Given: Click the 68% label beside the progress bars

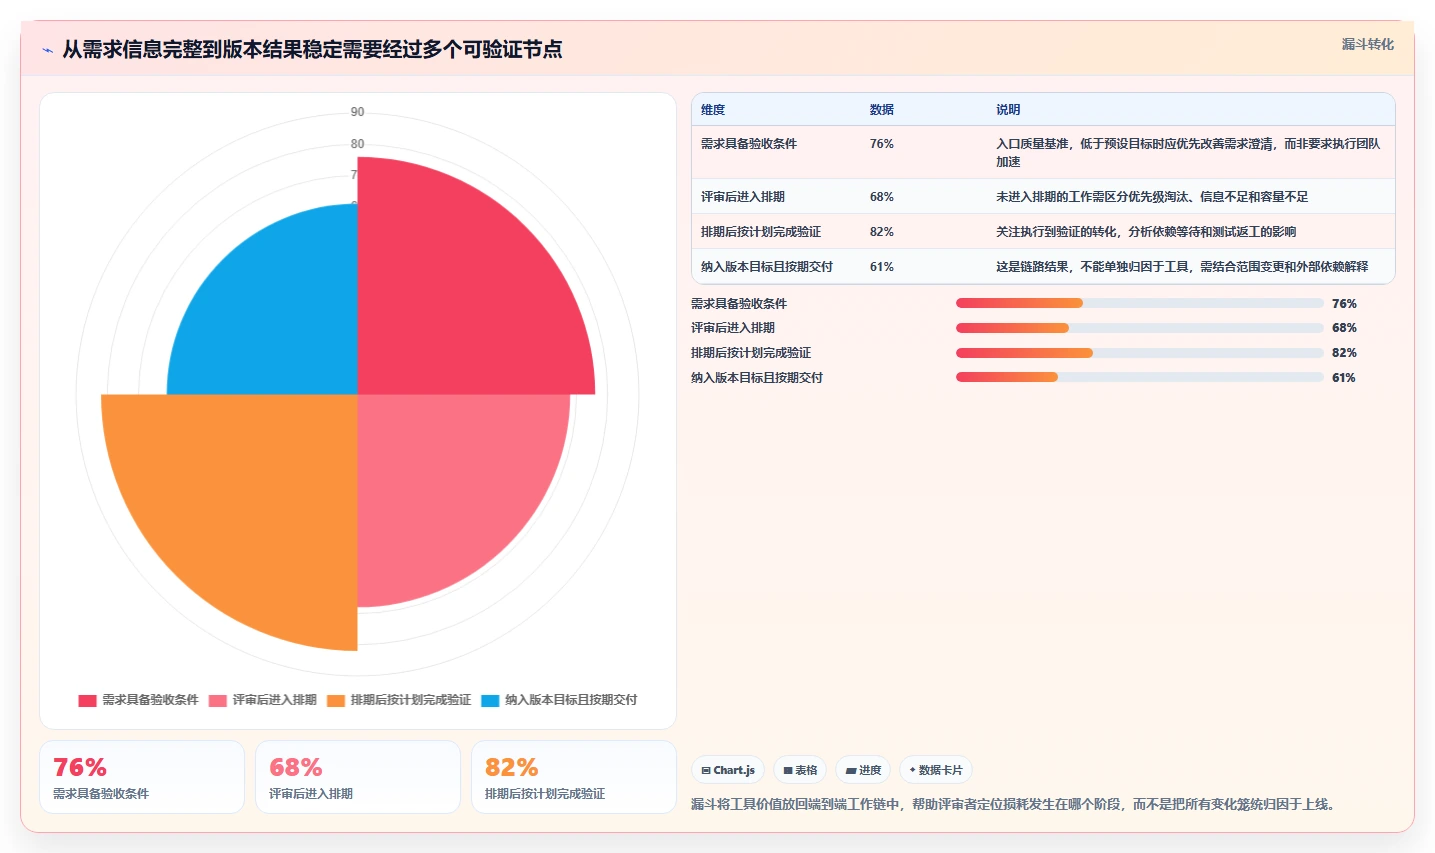Looking at the screenshot, I should 1344,328.
